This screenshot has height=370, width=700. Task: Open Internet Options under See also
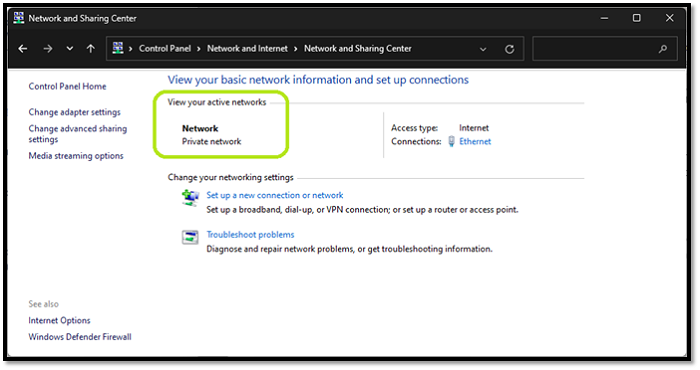[x=59, y=320]
